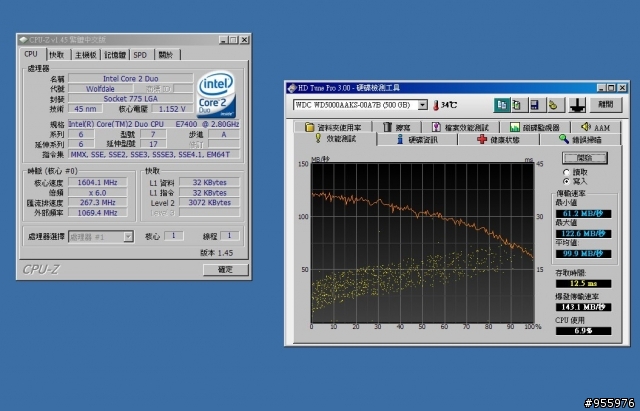Click copy-info-to-clipboard icon in HD Tune toolbar
Viewport: 640px width, 411px height.
502,105
